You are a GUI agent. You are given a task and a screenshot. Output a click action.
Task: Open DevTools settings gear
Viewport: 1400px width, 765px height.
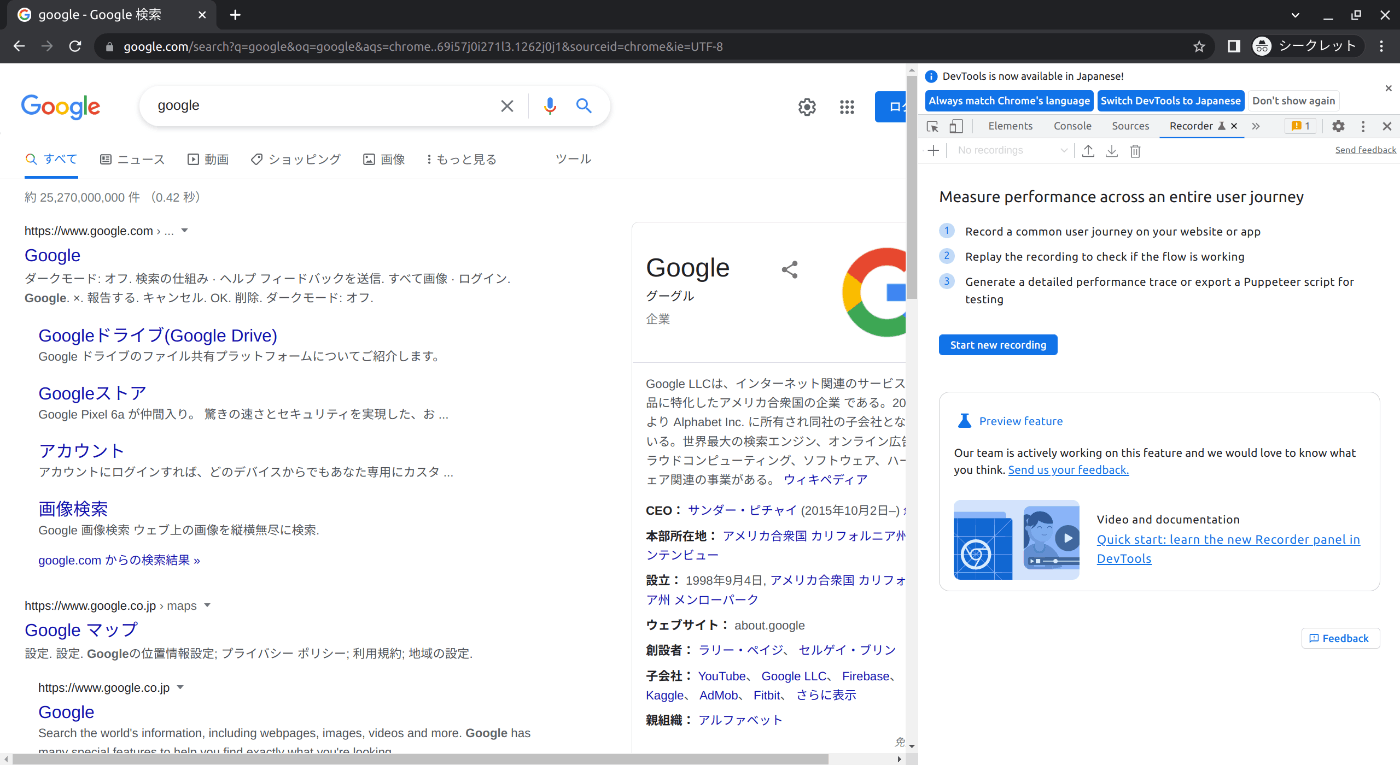1338,126
